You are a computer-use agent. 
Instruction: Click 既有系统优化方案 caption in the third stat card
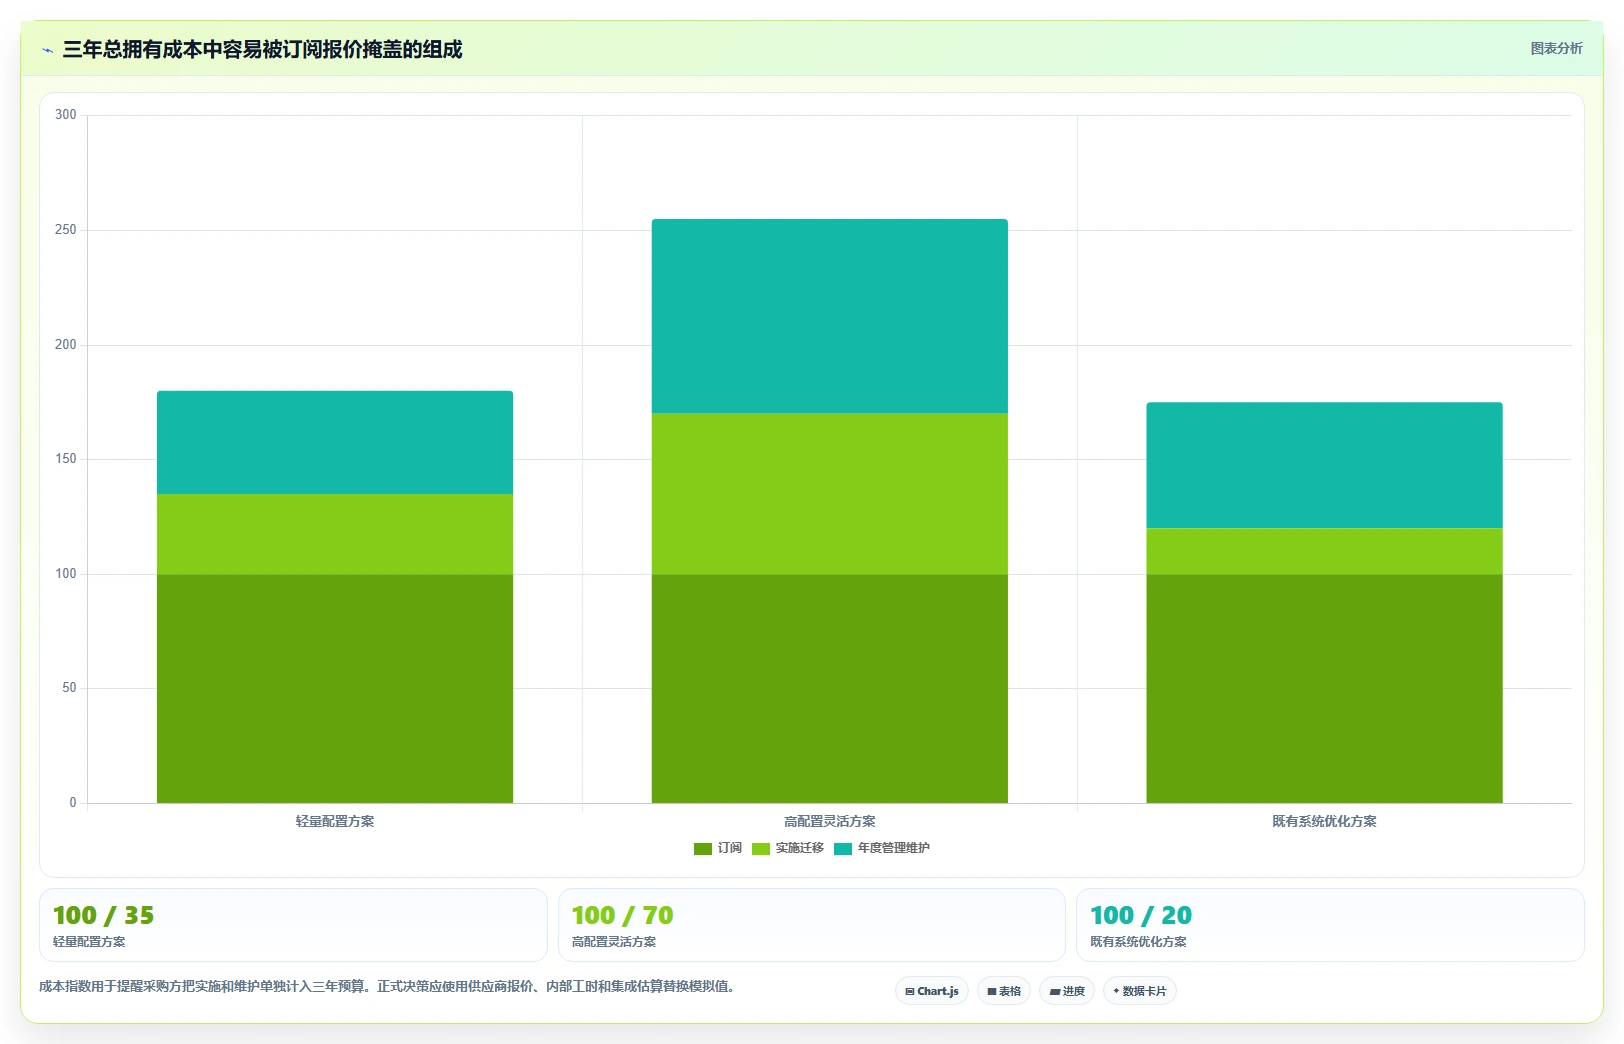[x=1138, y=942]
